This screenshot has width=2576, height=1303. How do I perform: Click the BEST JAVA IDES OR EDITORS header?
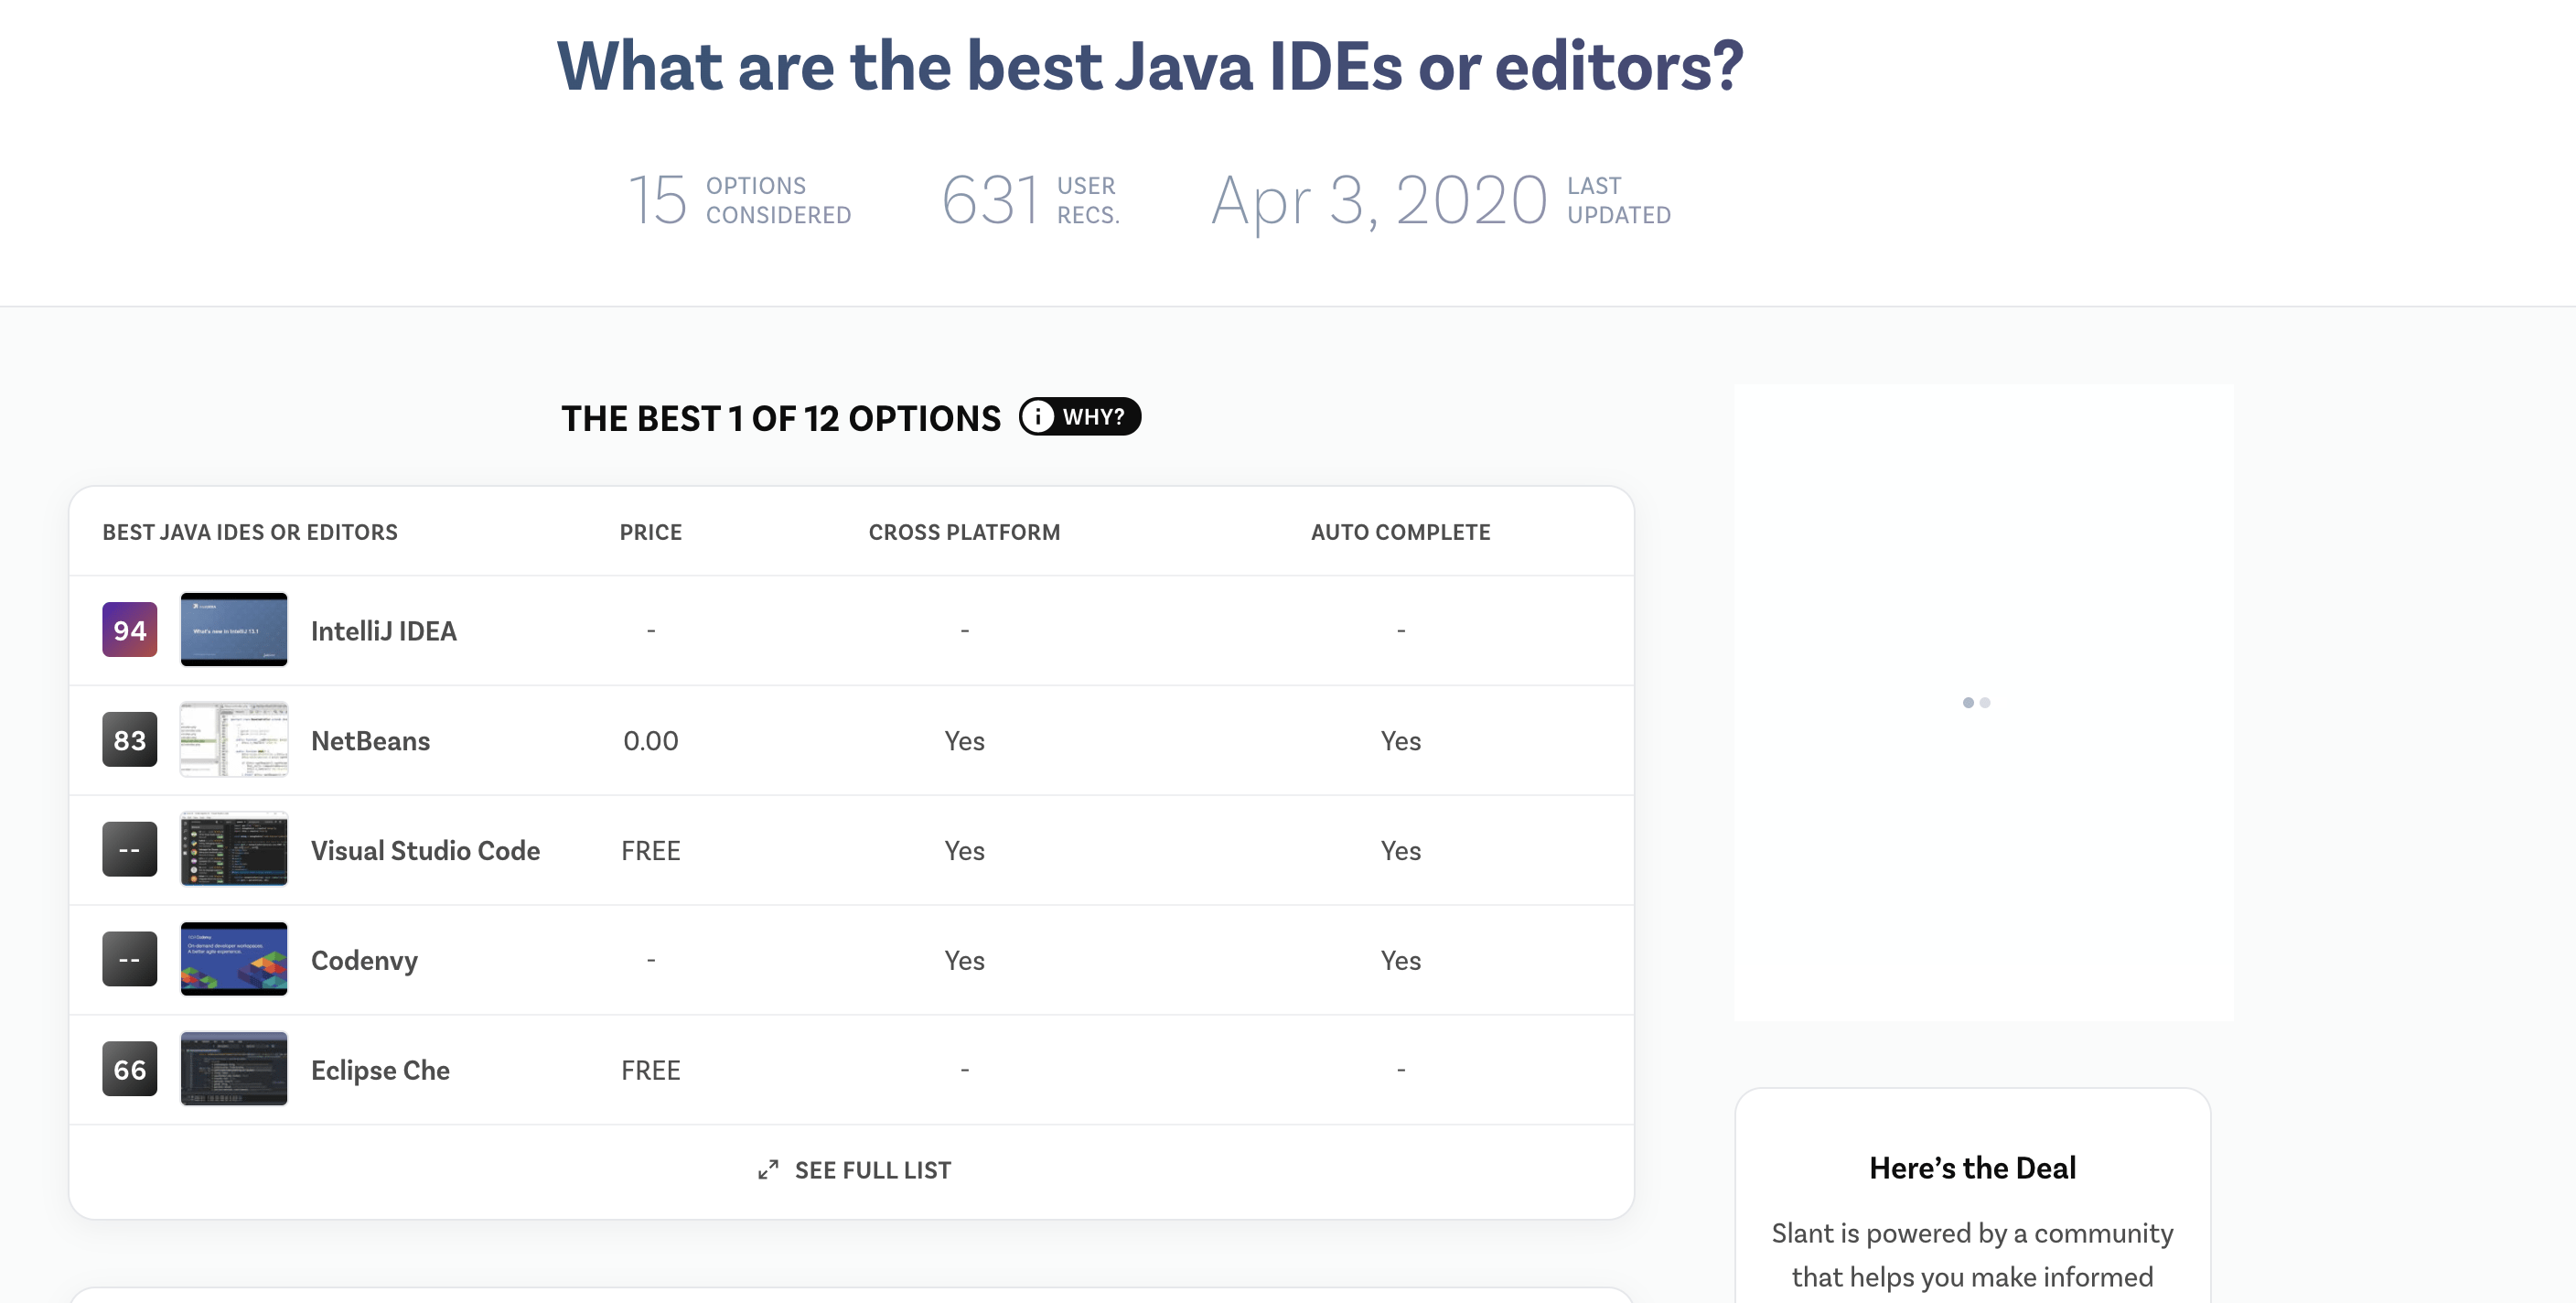click(x=250, y=532)
